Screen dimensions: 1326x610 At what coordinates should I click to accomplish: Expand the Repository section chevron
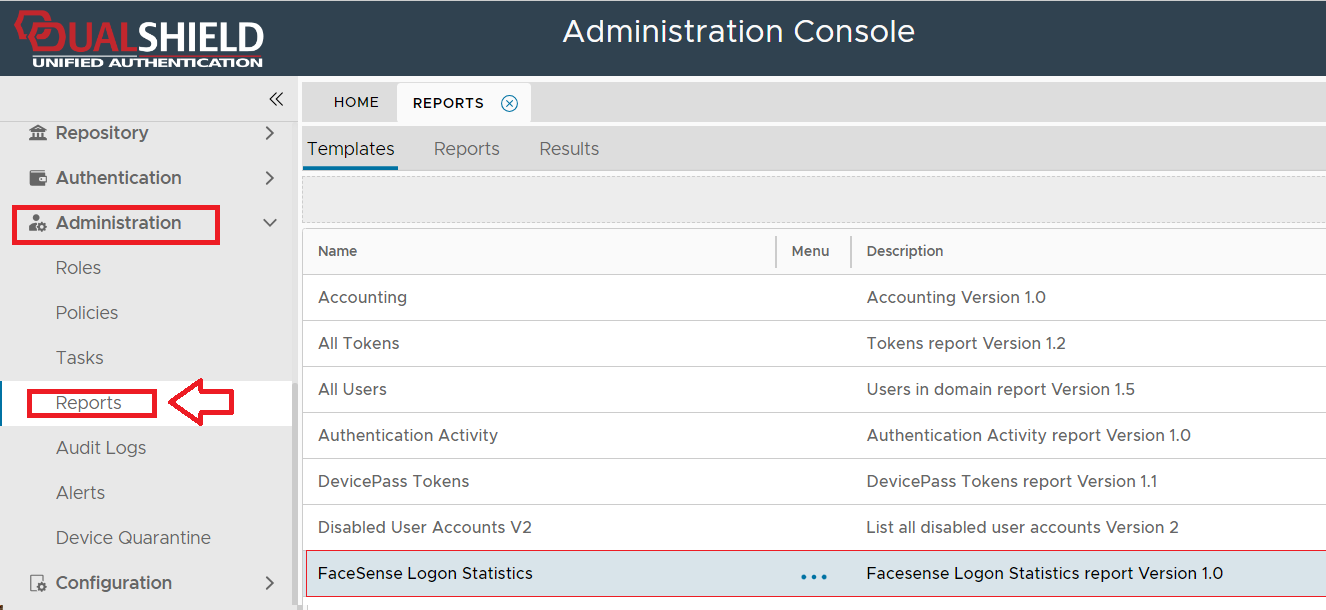click(x=269, y=133)
